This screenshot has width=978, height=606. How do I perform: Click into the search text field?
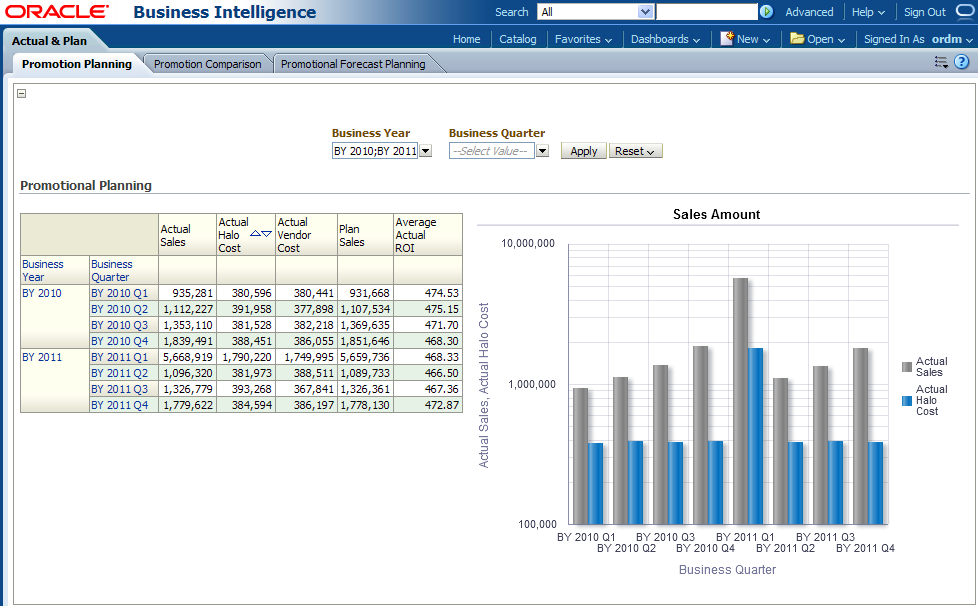click(x=707, y=12)
